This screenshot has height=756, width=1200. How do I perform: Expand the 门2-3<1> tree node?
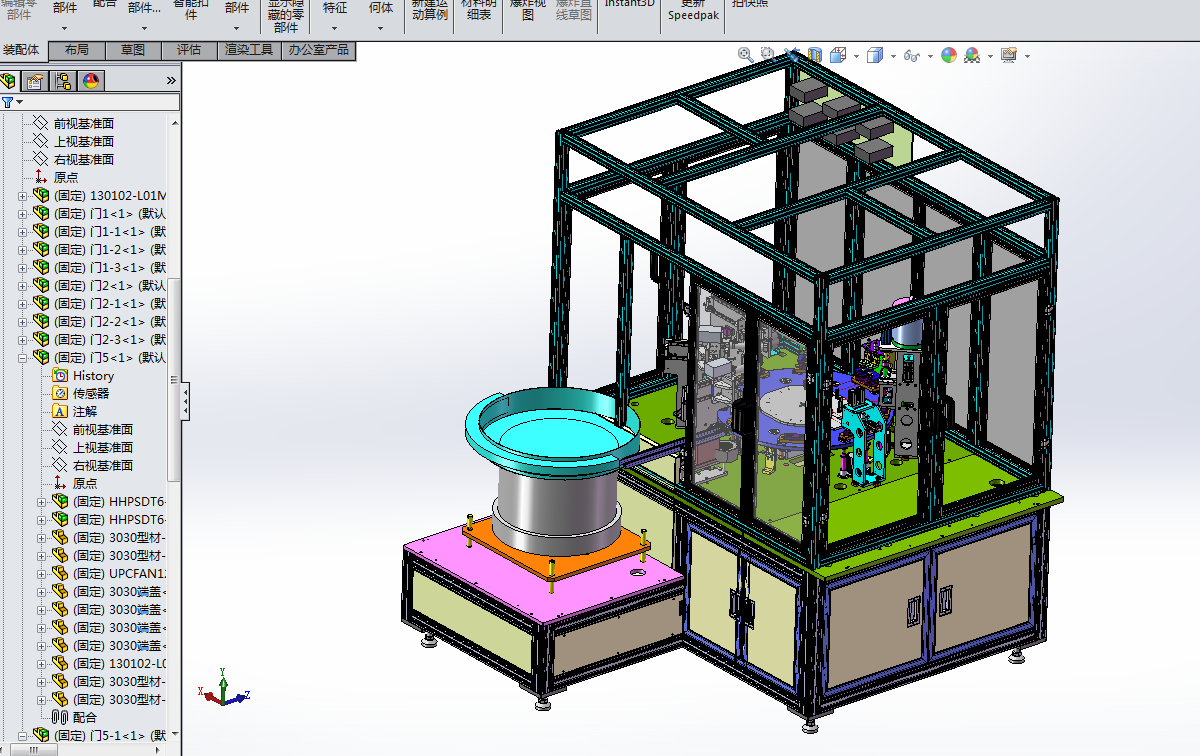pos(23,339)
